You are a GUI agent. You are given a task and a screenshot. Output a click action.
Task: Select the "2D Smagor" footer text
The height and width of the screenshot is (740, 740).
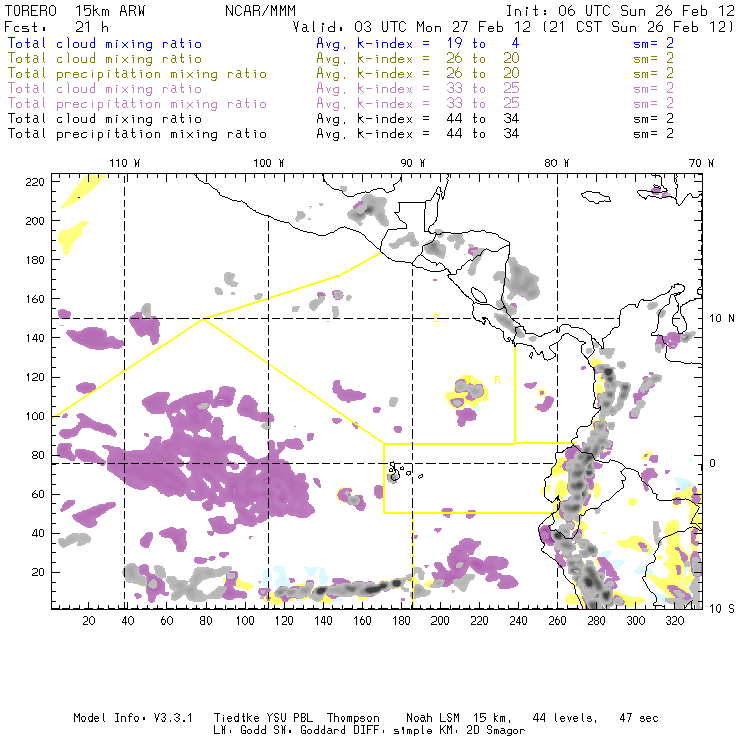click(496, 731)
